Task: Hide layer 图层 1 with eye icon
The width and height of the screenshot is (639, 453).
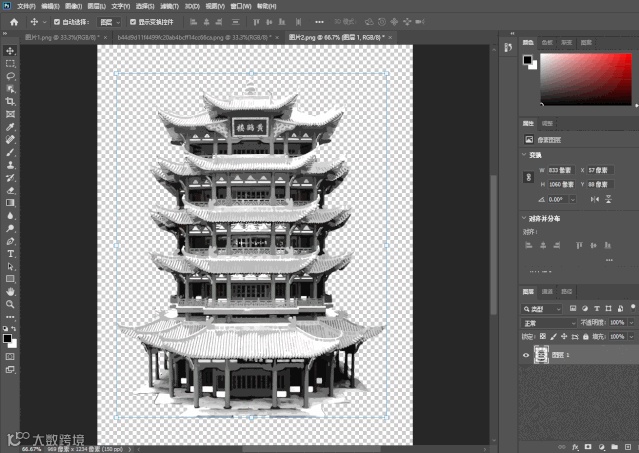Action: [526, 355]
